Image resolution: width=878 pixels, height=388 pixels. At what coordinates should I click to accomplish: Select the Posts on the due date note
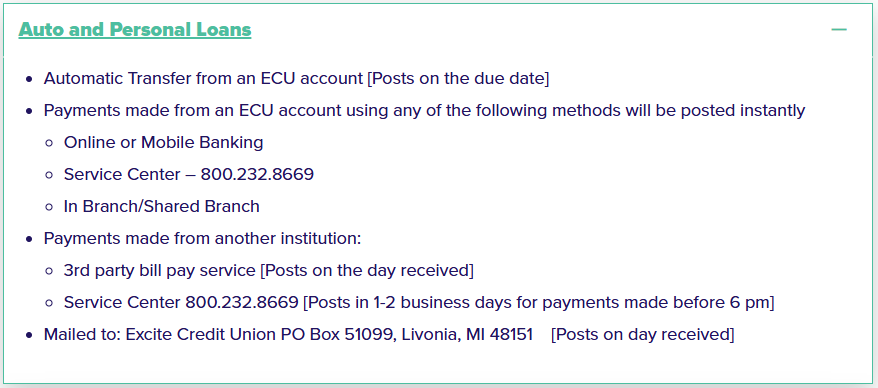(458, 78)
